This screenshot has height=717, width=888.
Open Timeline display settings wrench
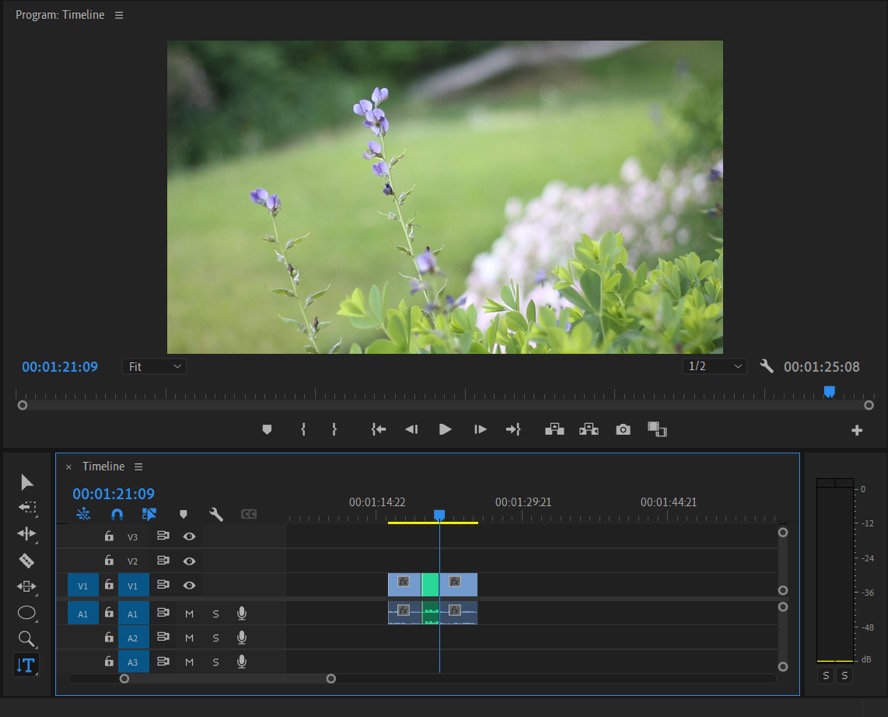216,514
